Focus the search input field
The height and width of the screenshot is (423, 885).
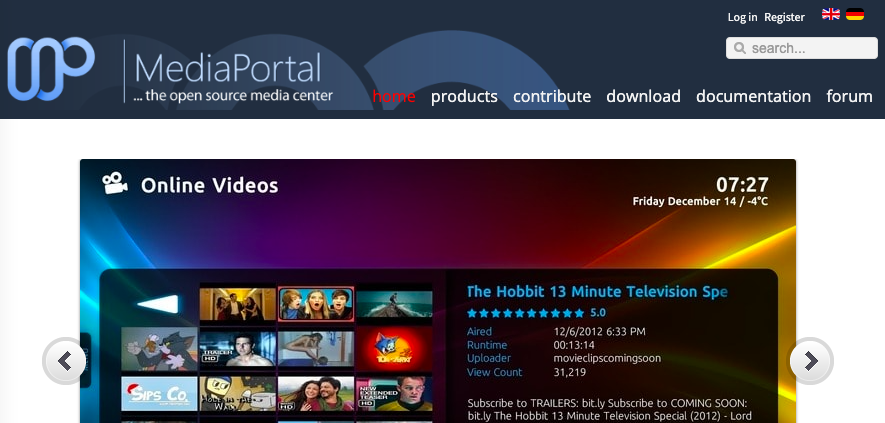(x=801, y=48)
